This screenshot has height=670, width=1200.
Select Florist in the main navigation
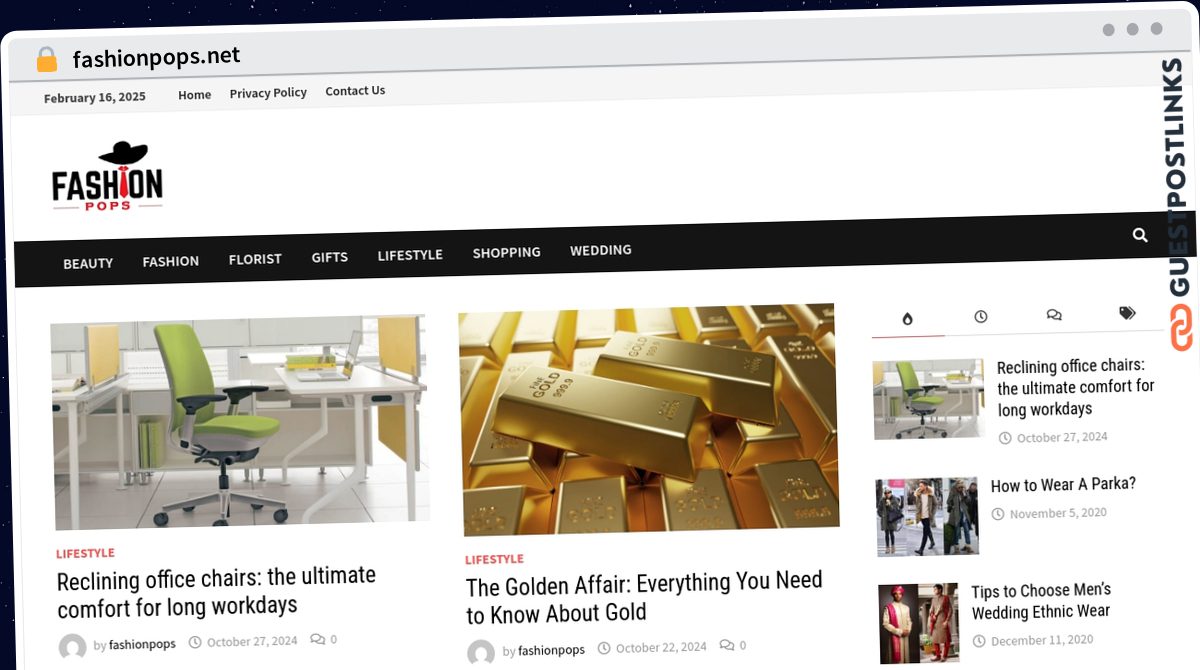tap(255, 259)
